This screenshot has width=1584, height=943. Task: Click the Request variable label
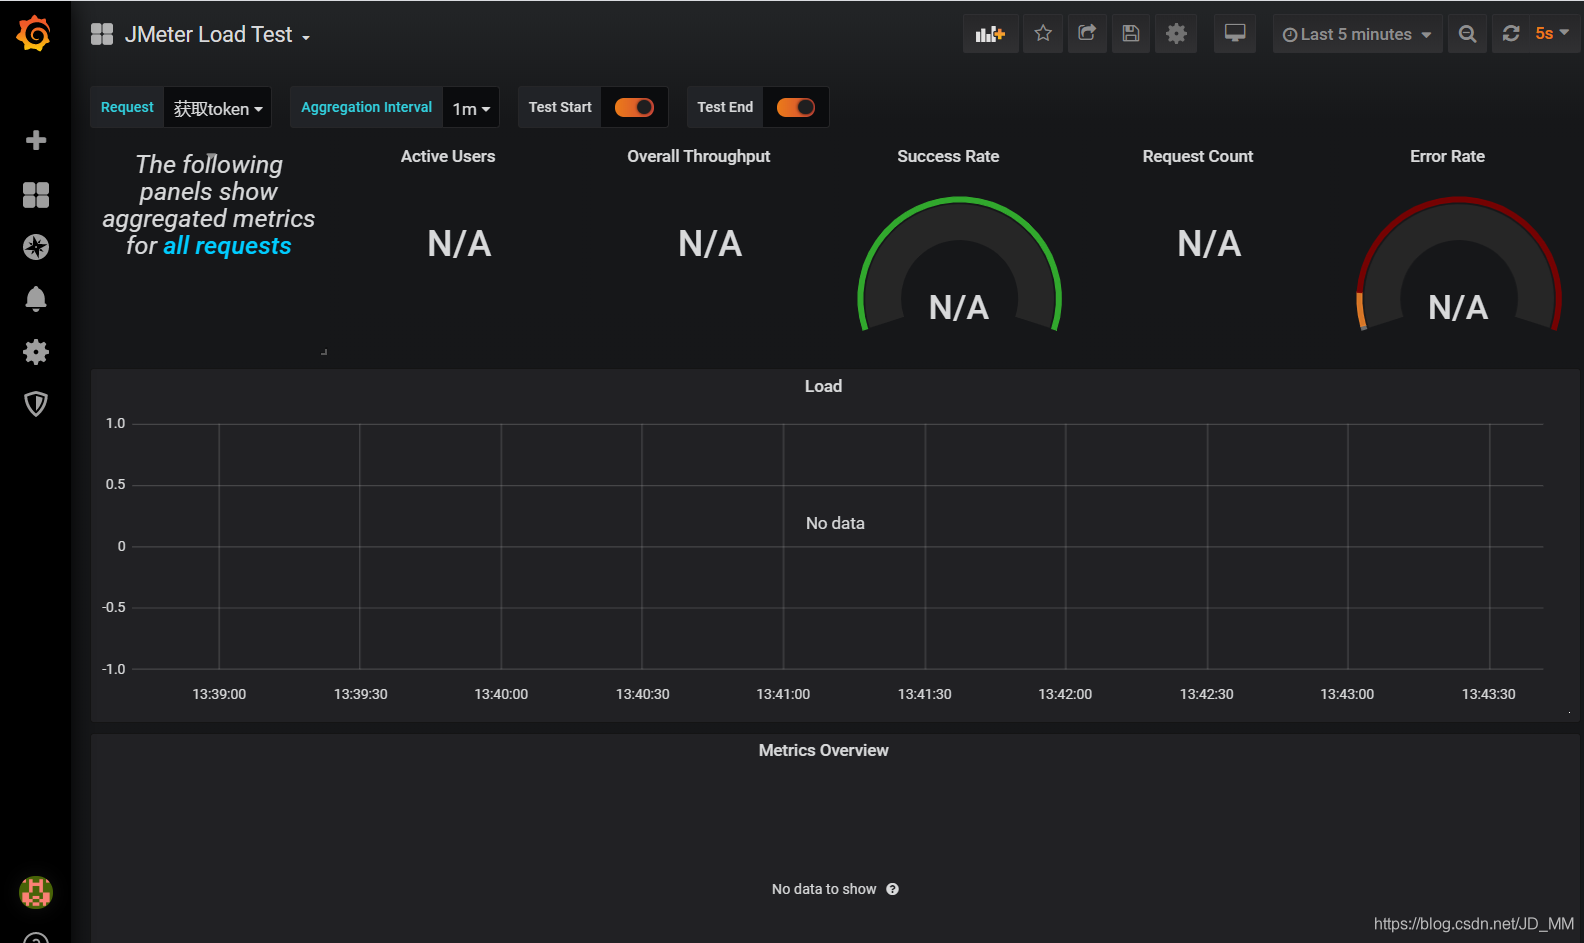coord(127,107)
